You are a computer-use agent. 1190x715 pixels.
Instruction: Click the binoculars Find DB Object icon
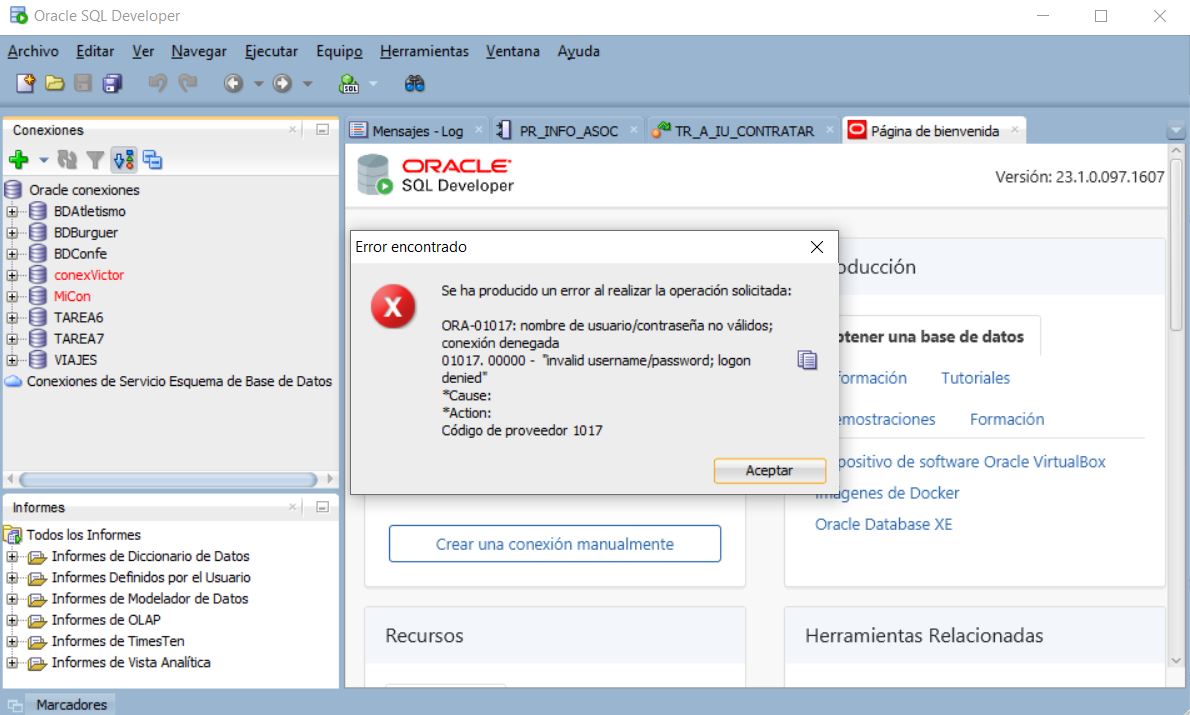click(x=414, y=84)
